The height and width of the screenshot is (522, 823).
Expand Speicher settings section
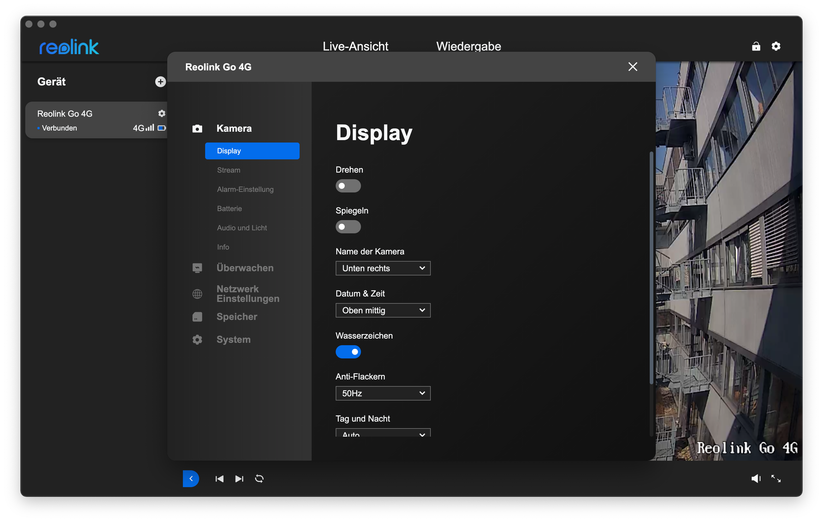point(237,317)
